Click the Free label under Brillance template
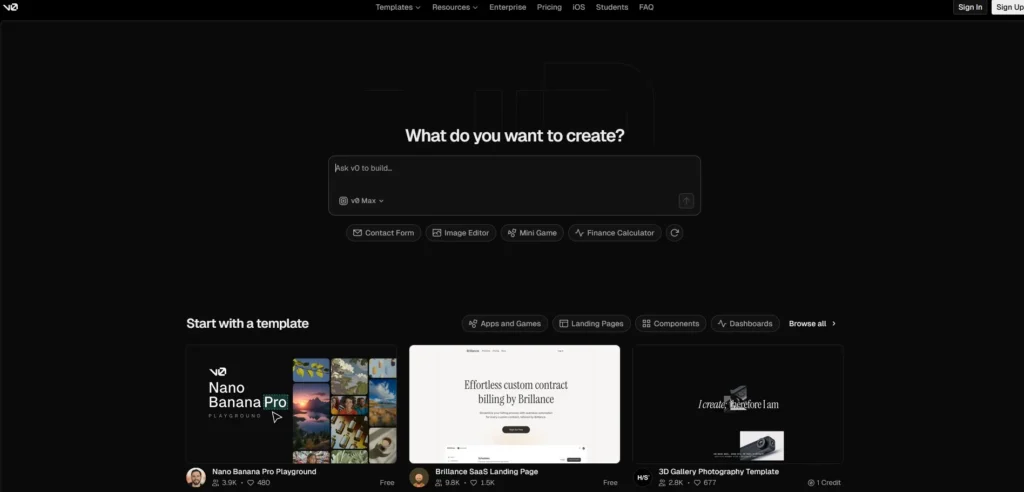The width and height of the screenshot is (1024, 492). pyautogui.click(x=611, y=483)
